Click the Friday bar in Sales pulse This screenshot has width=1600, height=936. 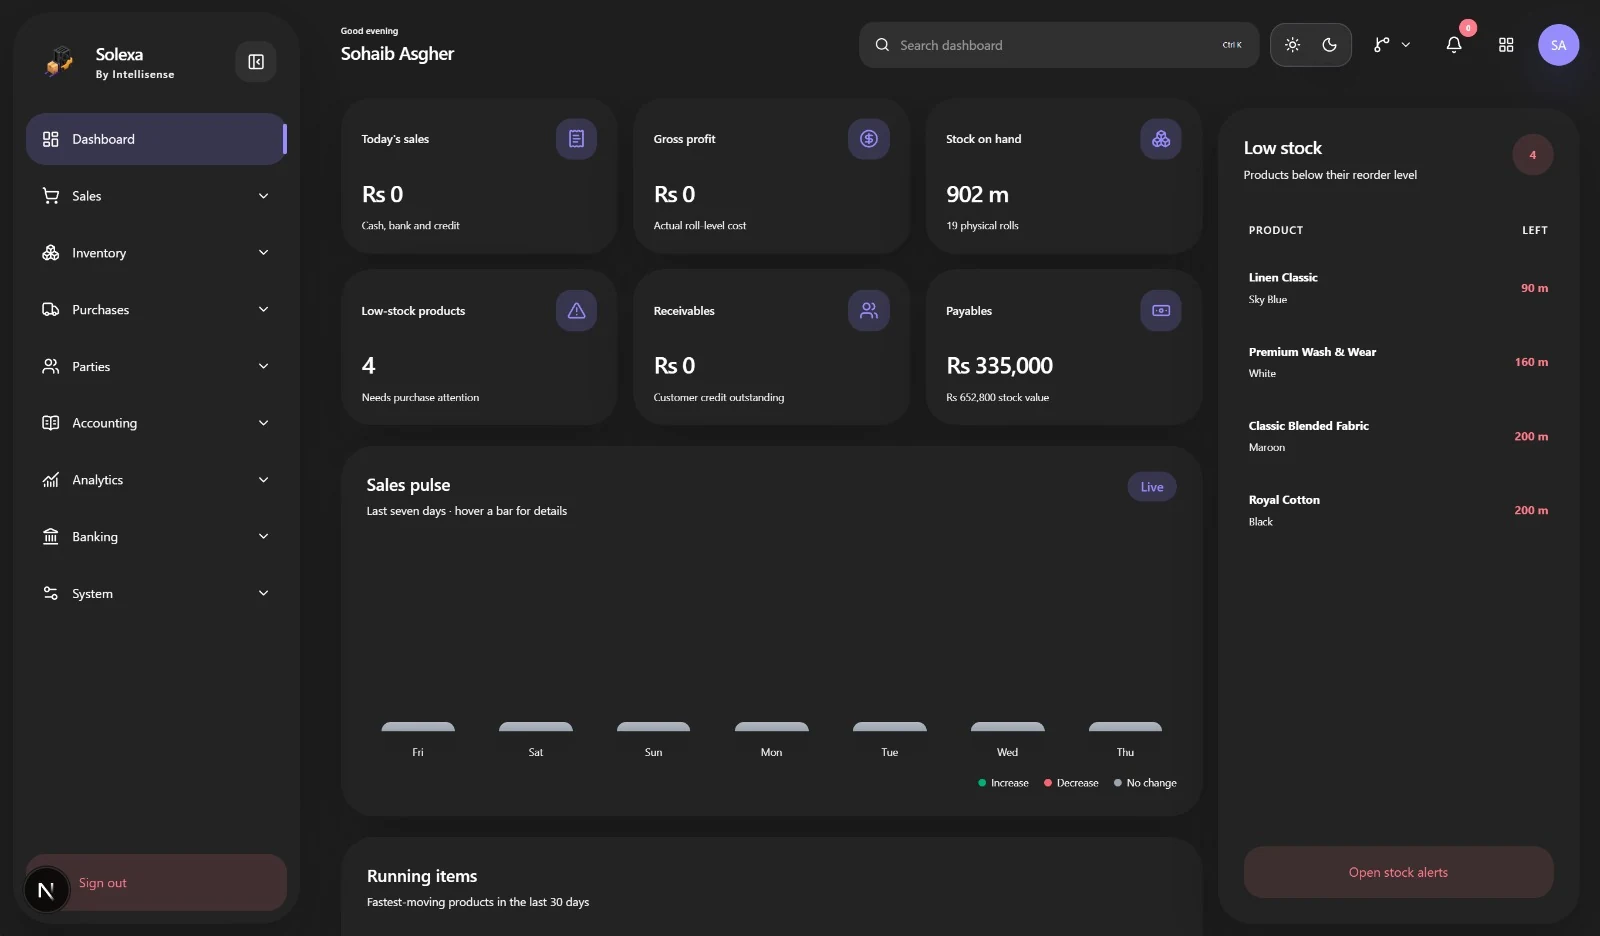pyautogui.click(x=418, y=727)
